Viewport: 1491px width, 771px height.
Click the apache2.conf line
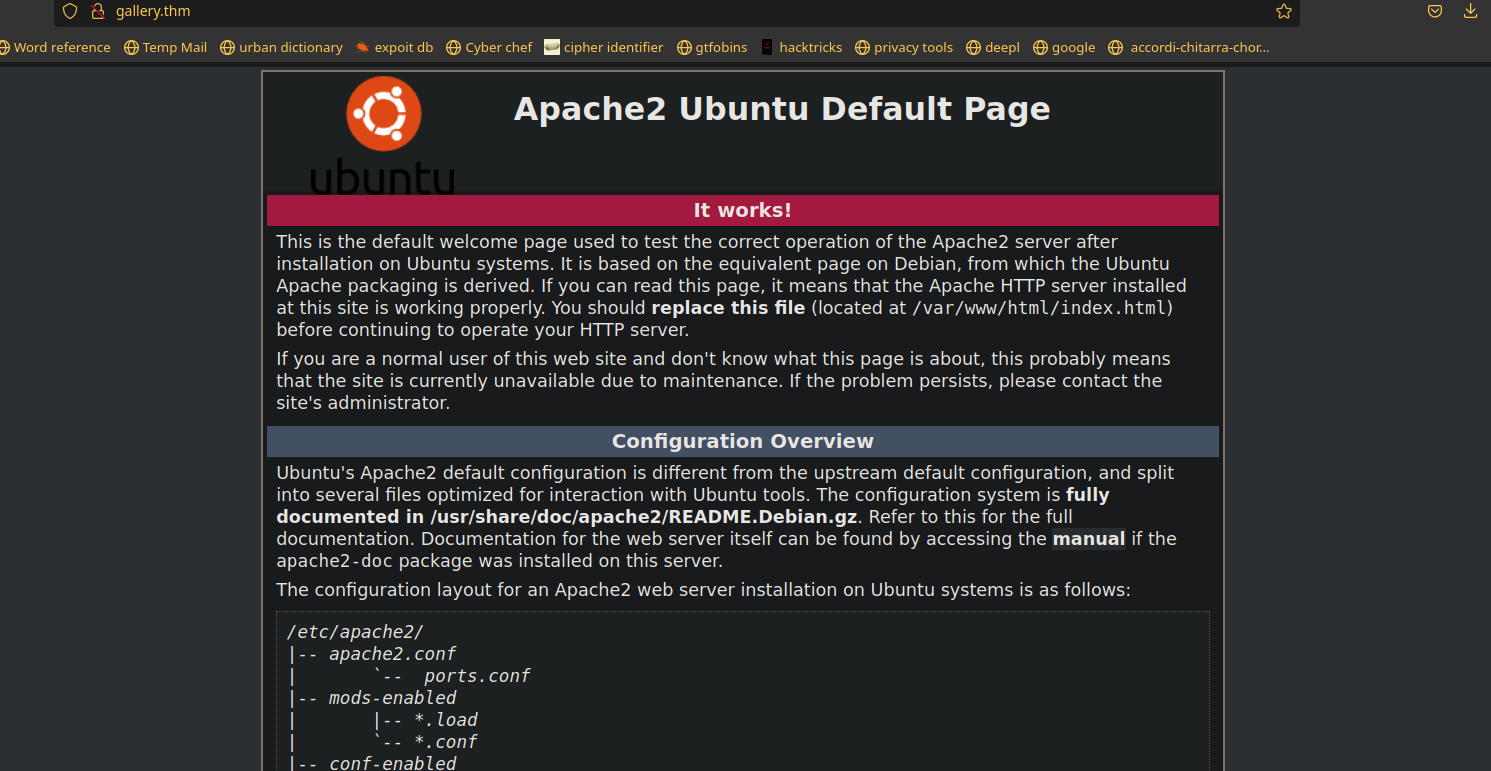point(392,654)
